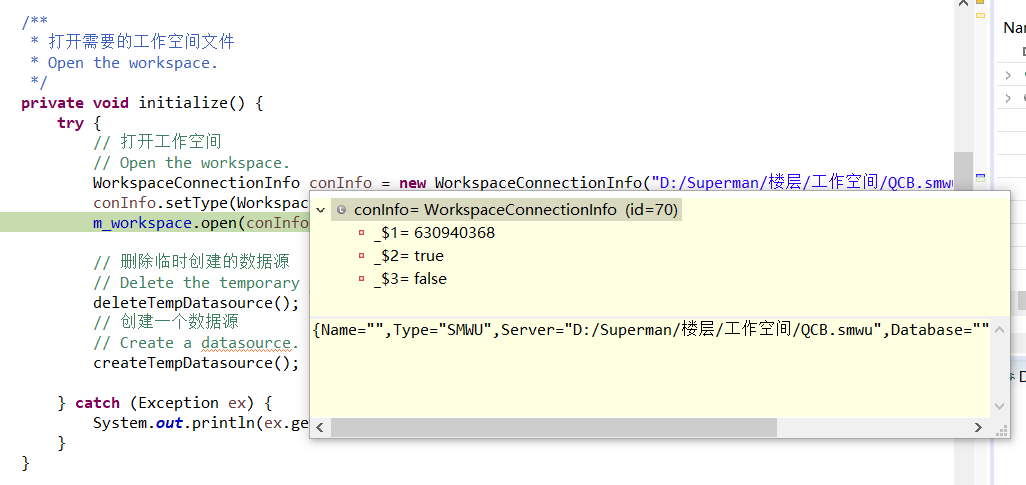This screenshot has width=1026, height=485.
Task: Click the object icon beside conInfo
Action: point(341,210)
